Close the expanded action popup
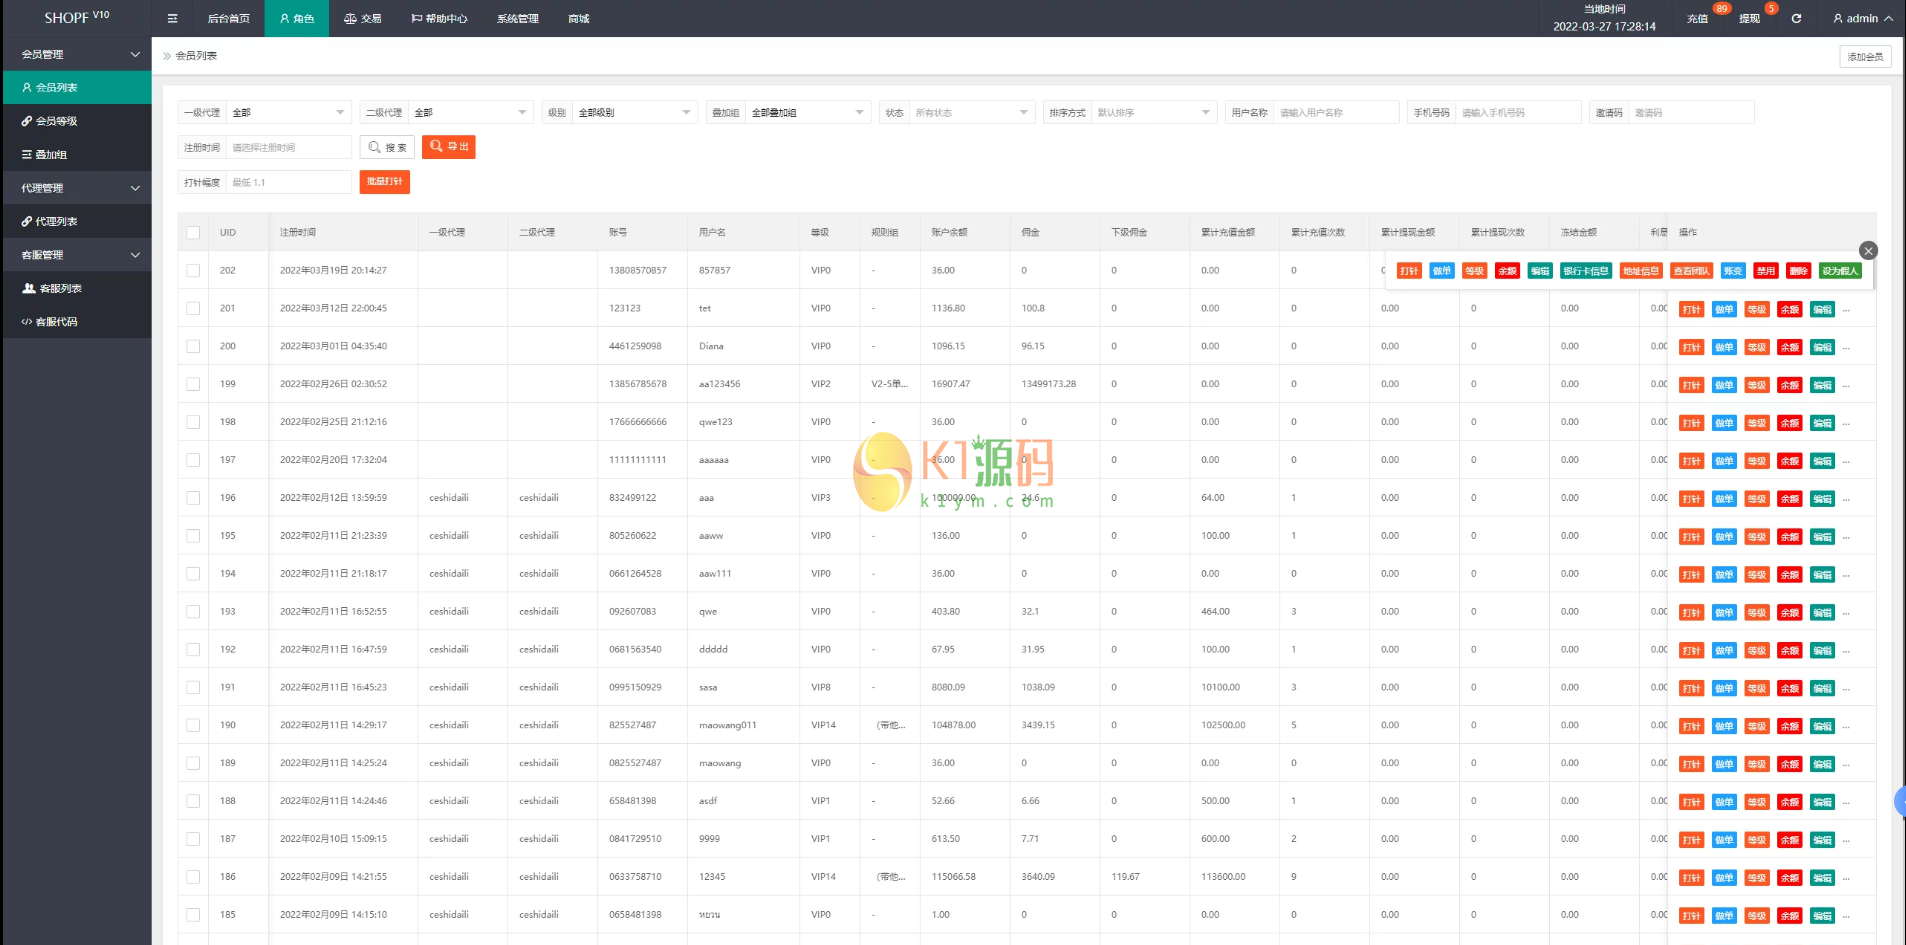The height and width of the screenshot is (945, 1906). pyautogui.click(x=1868, y=251)
